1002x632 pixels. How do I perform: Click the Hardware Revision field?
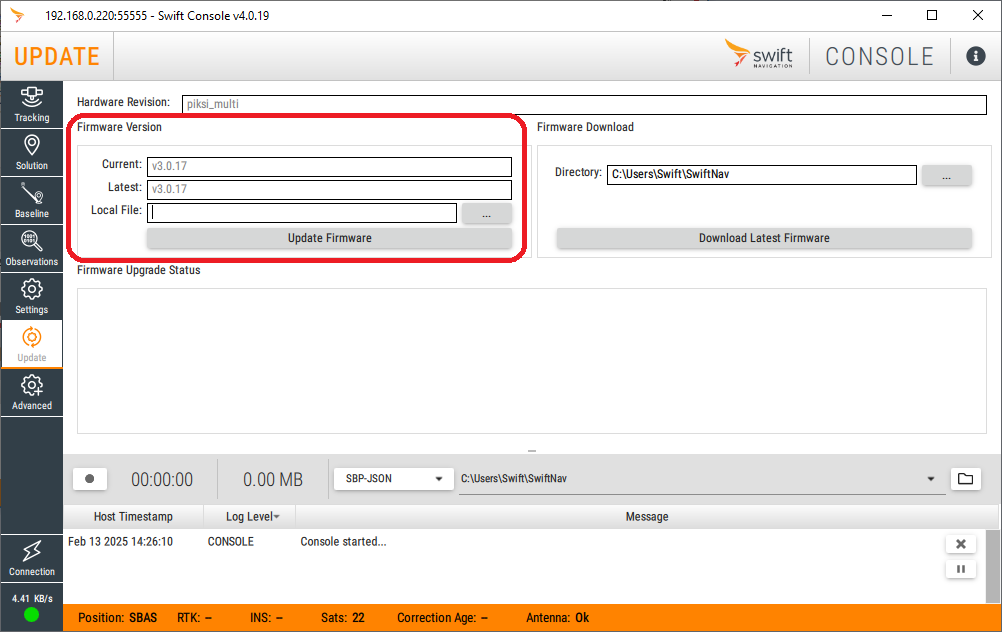pyautogui.click(x=584, y=104)
